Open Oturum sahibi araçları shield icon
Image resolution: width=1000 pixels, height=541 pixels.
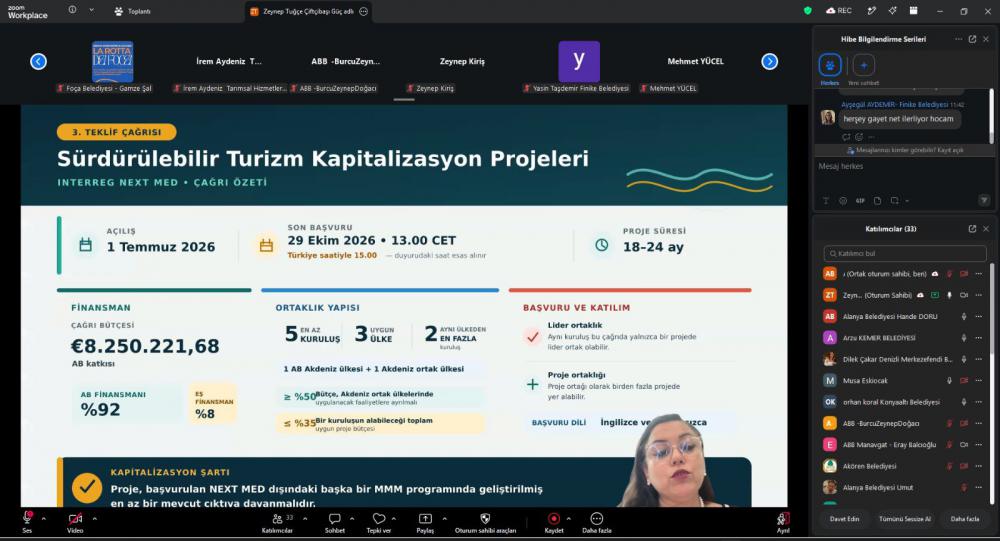pos(485,519)
